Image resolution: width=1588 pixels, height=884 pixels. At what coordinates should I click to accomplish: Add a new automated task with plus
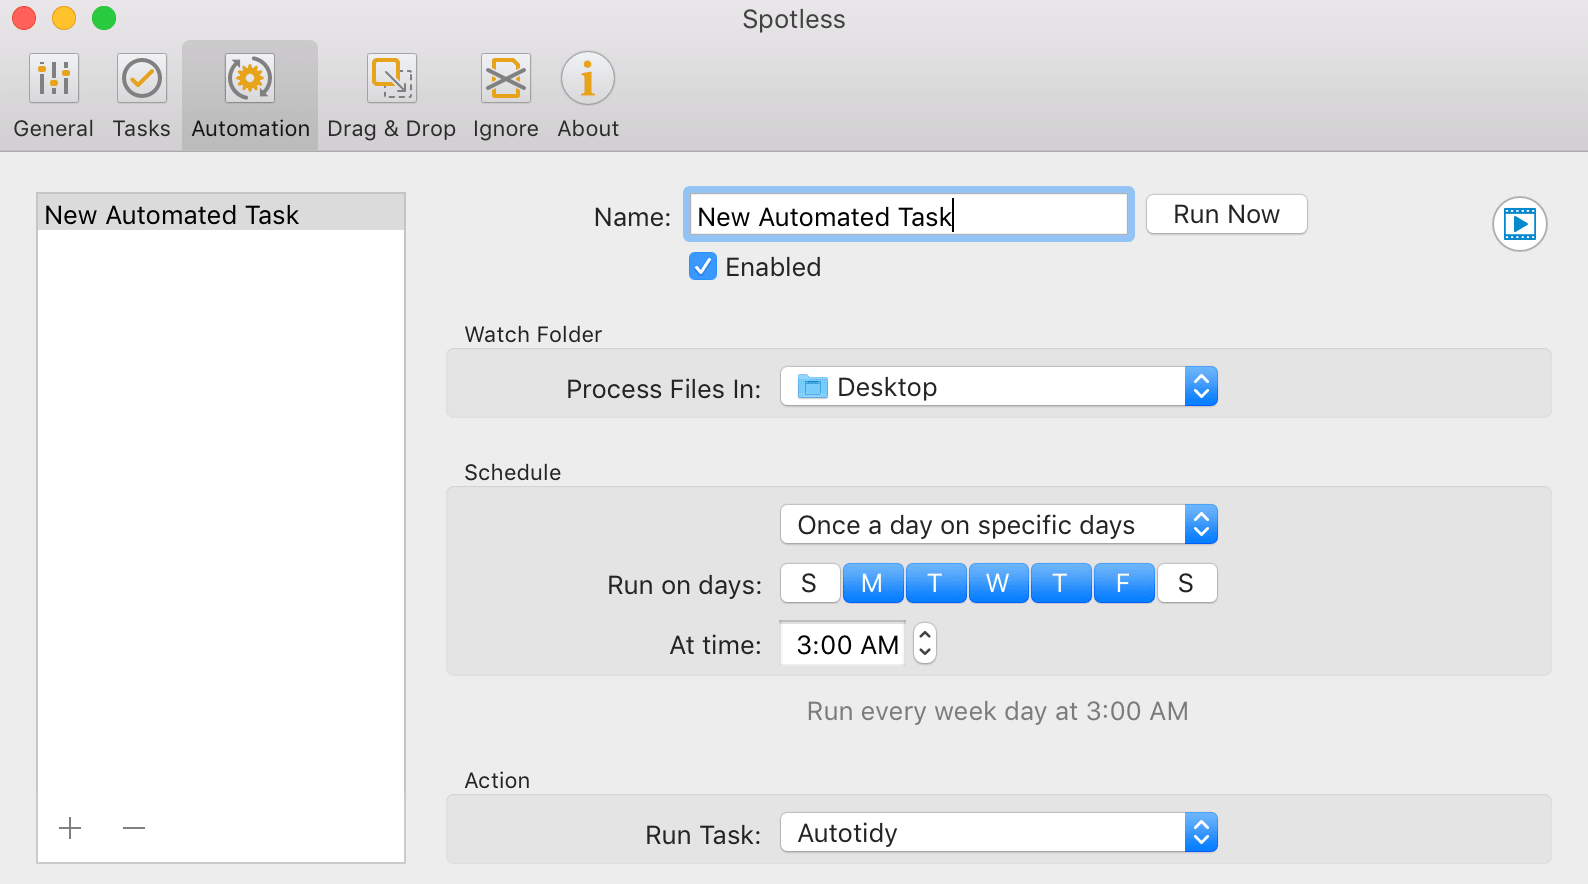point(70,828)
